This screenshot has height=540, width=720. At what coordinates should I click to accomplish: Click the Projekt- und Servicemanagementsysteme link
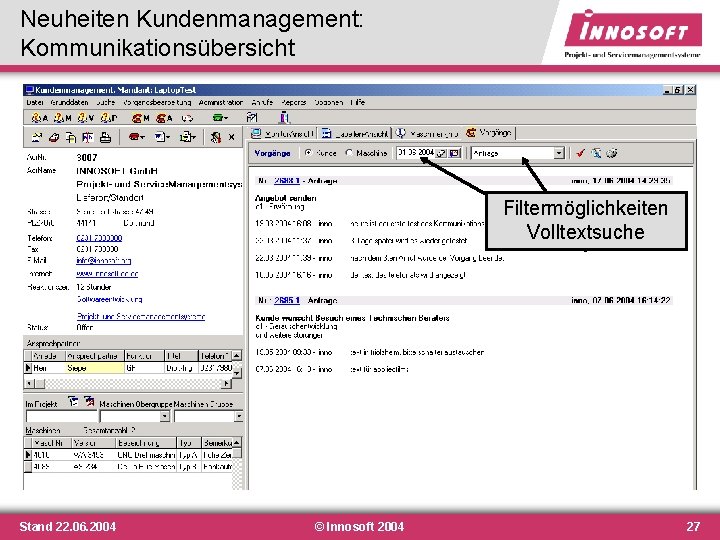tap(141, 316)
